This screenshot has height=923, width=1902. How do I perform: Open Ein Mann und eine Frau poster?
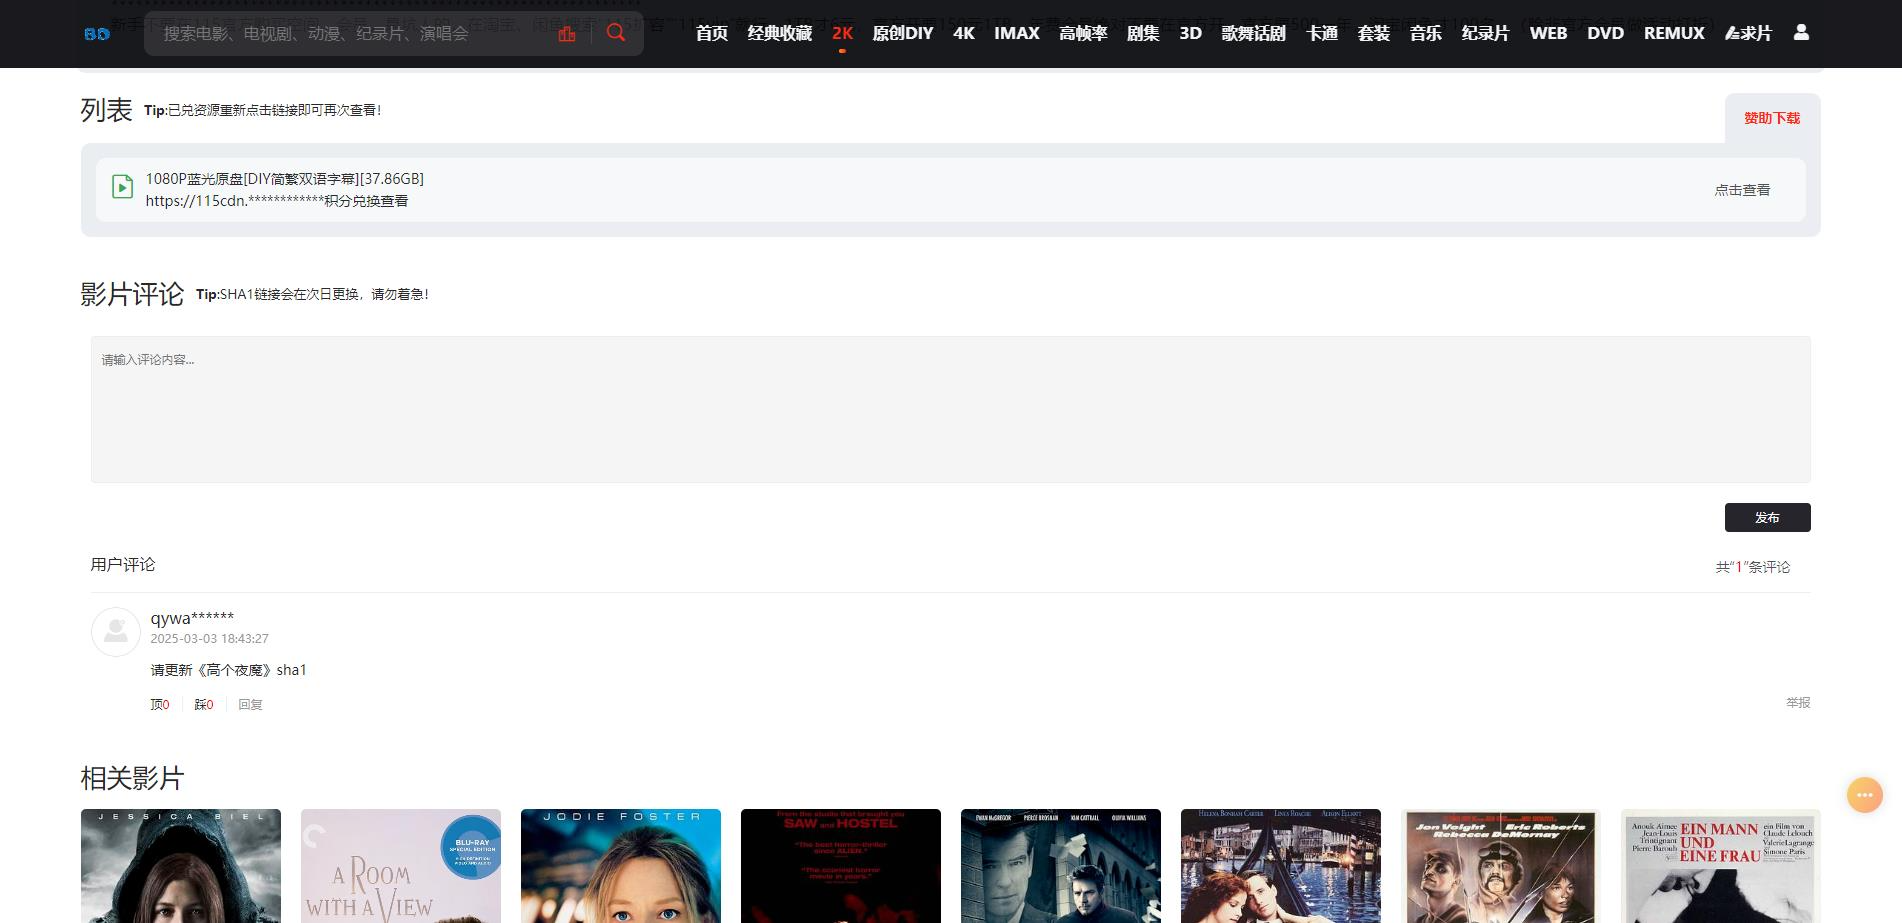point(1721,866)
